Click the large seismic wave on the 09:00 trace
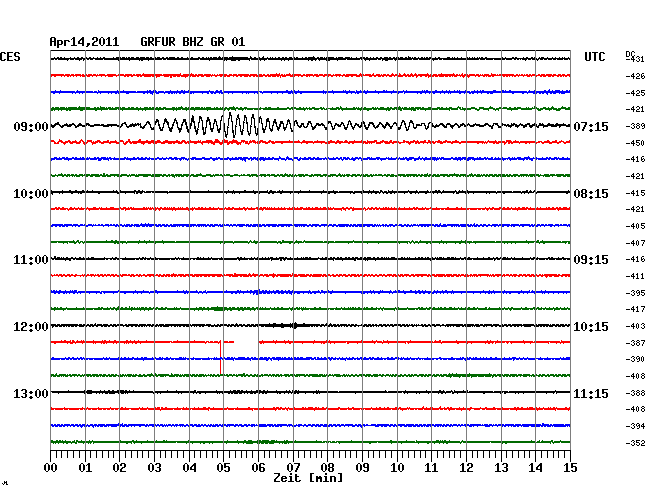Viewport: 650px width, 494px height. pyautogui.click(x=224, y=125)
